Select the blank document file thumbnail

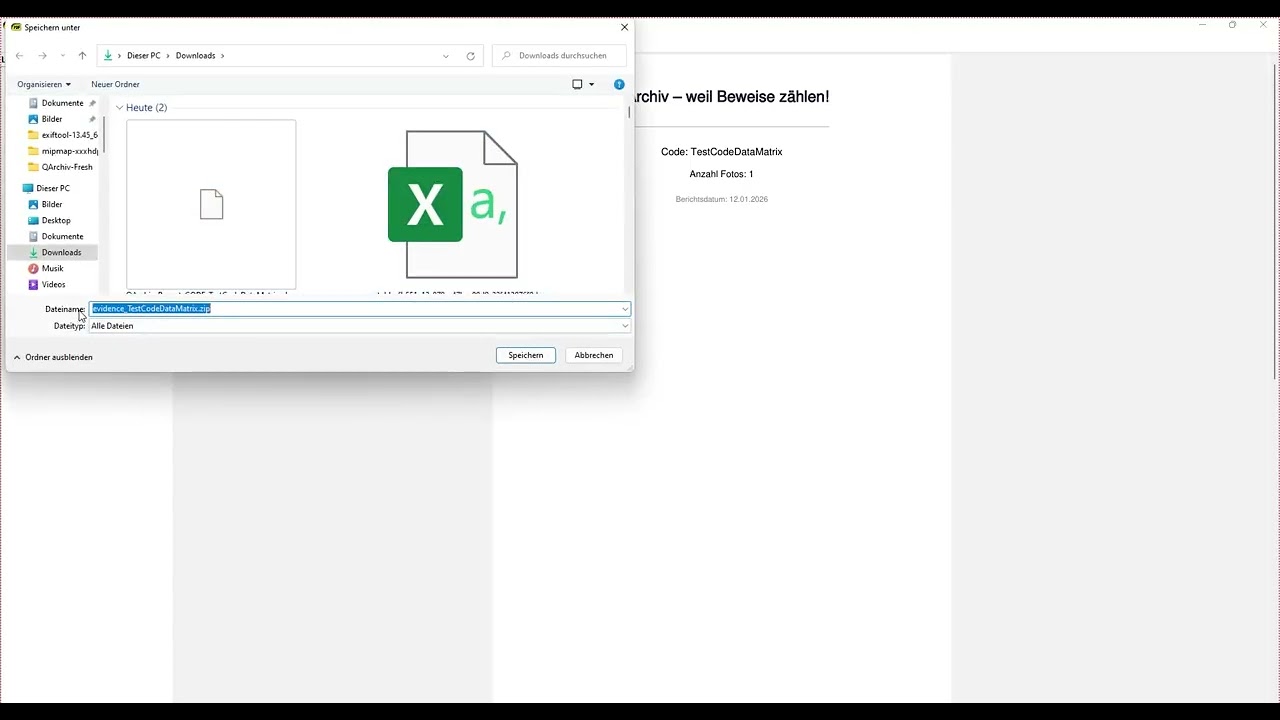[211, 205]
